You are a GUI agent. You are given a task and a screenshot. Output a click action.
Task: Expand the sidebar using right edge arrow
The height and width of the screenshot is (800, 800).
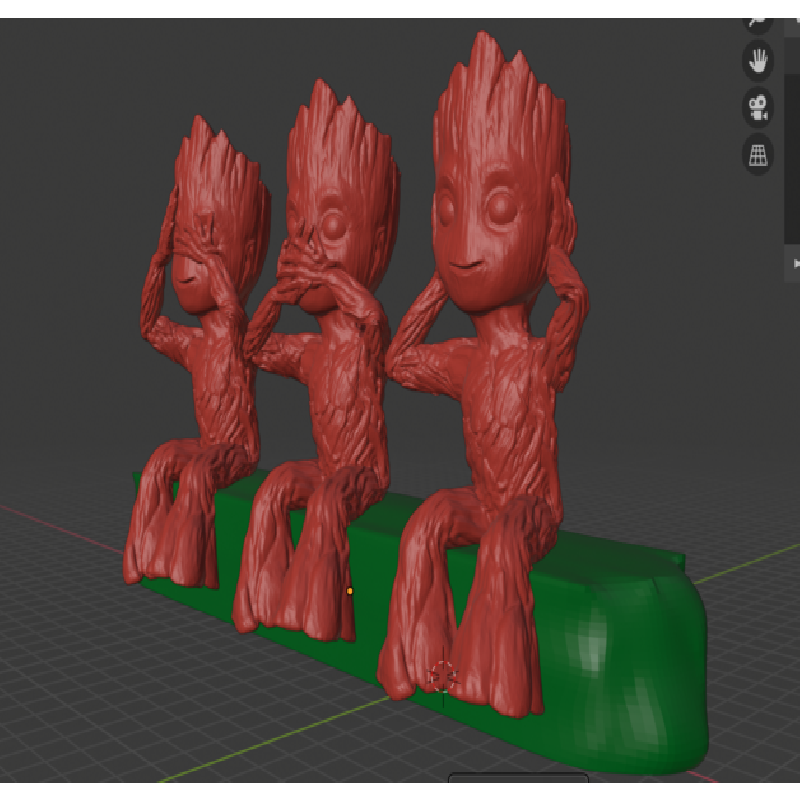[796, 263]
